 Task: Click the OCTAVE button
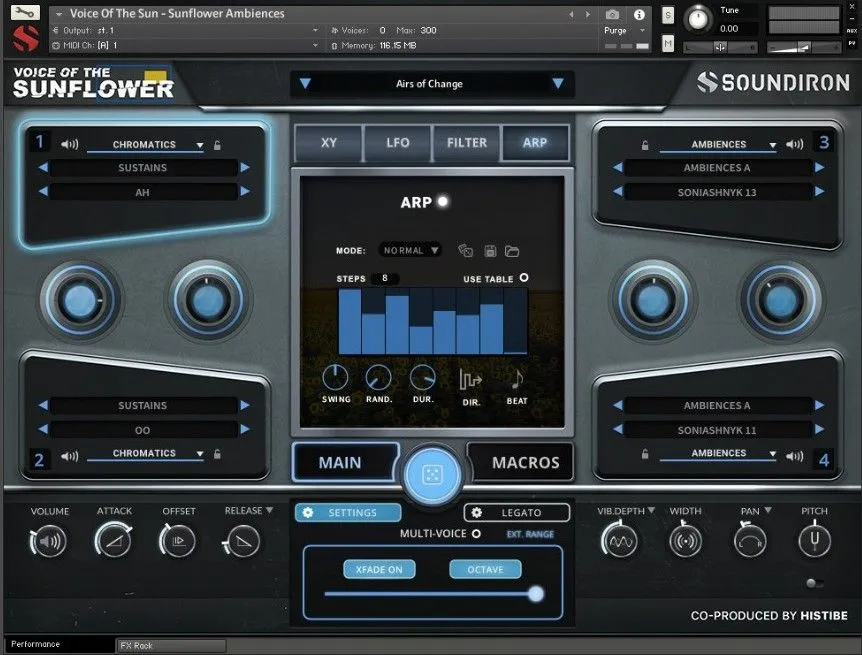(x=485, y=569)
